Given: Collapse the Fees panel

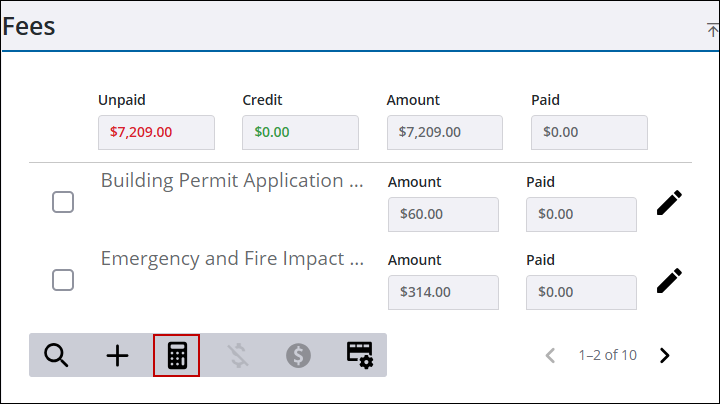Looking at the screenshot, I should click(x=712, y=30).
